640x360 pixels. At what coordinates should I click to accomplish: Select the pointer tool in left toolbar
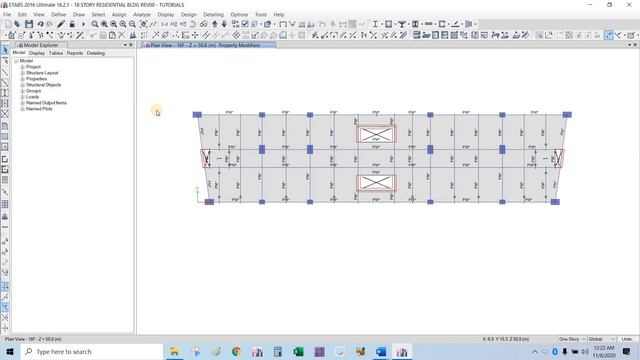coord(5,50)
